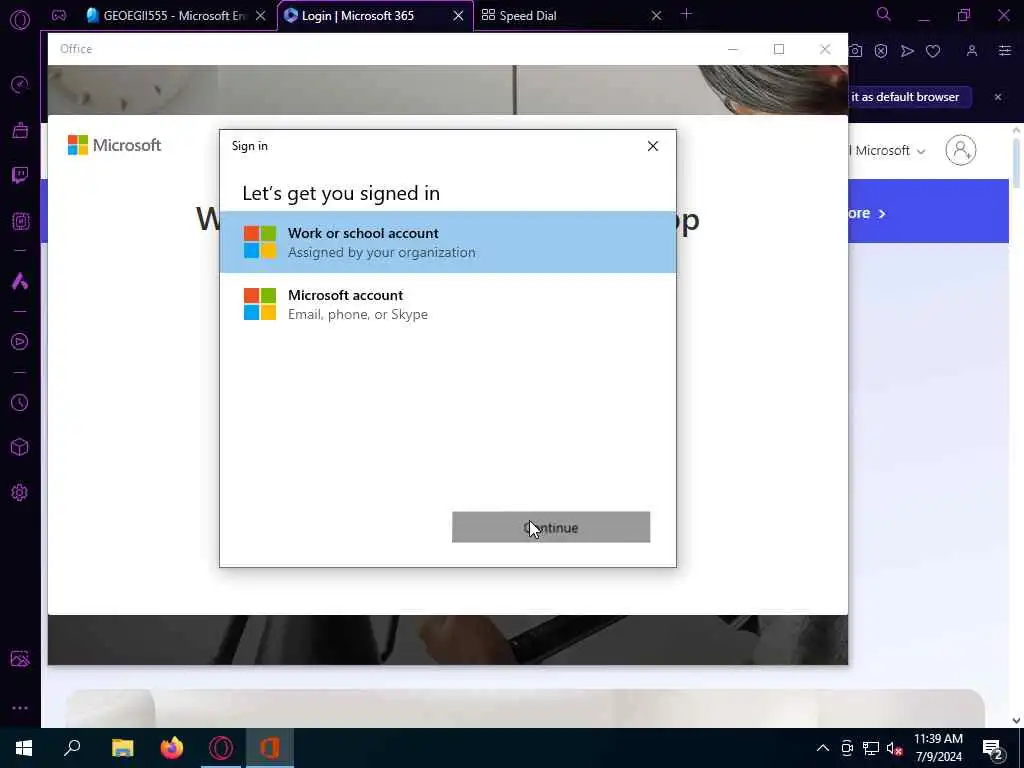The height and width of the screenshot is (768, 1024).
Task: Close the Speed Dial tab
Action: pyautogui.click(x=656, y=16)
